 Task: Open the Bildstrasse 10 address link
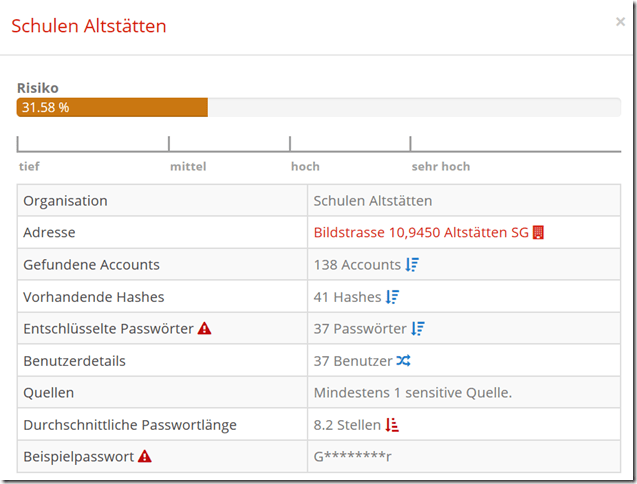click(x=420, y=233)
